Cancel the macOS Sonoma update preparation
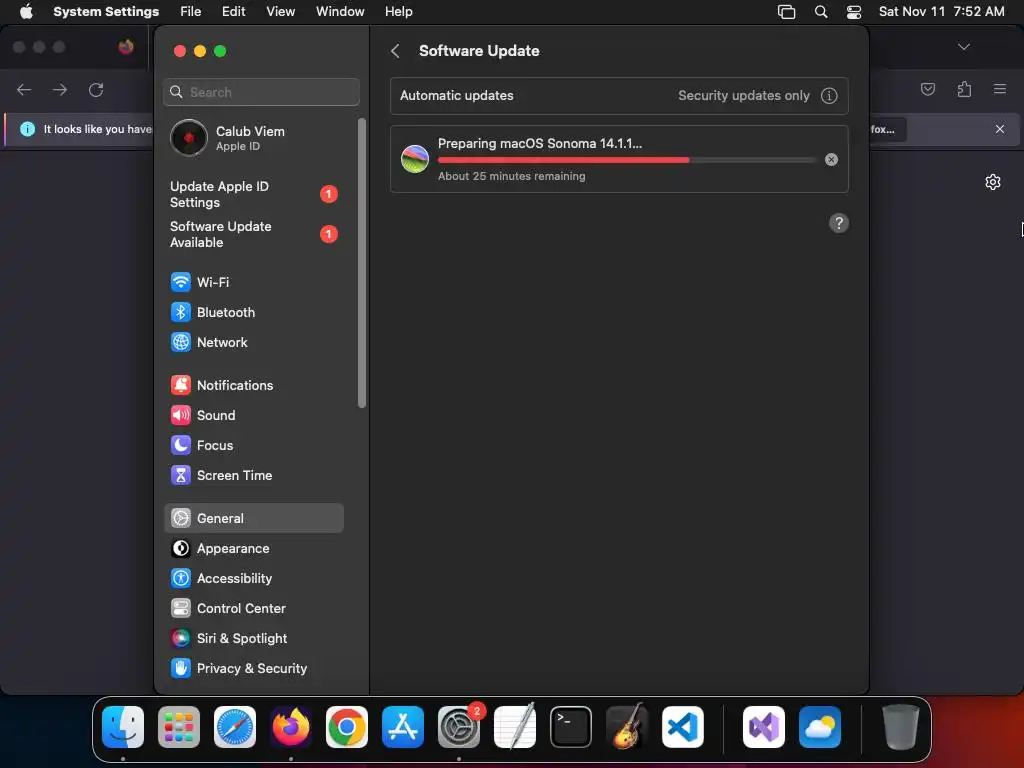 (831, 159)
